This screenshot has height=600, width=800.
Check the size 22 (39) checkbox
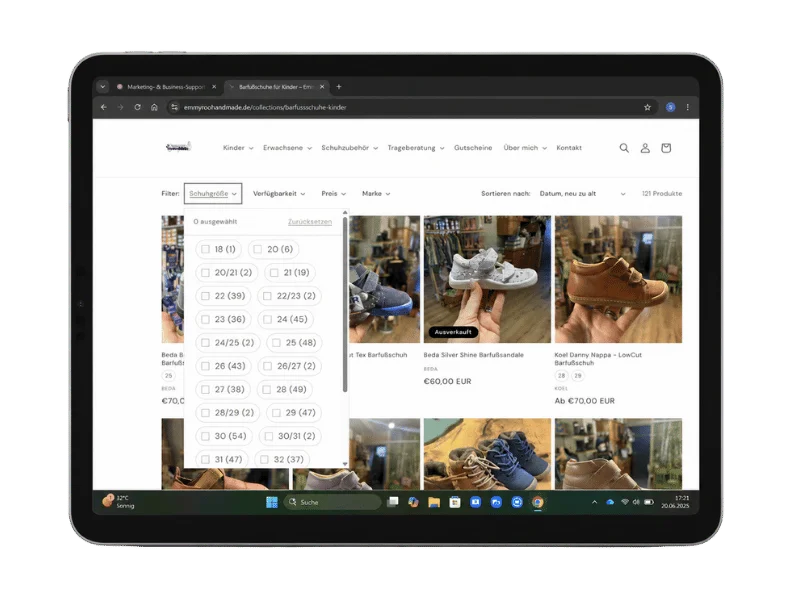click(205, 296)
